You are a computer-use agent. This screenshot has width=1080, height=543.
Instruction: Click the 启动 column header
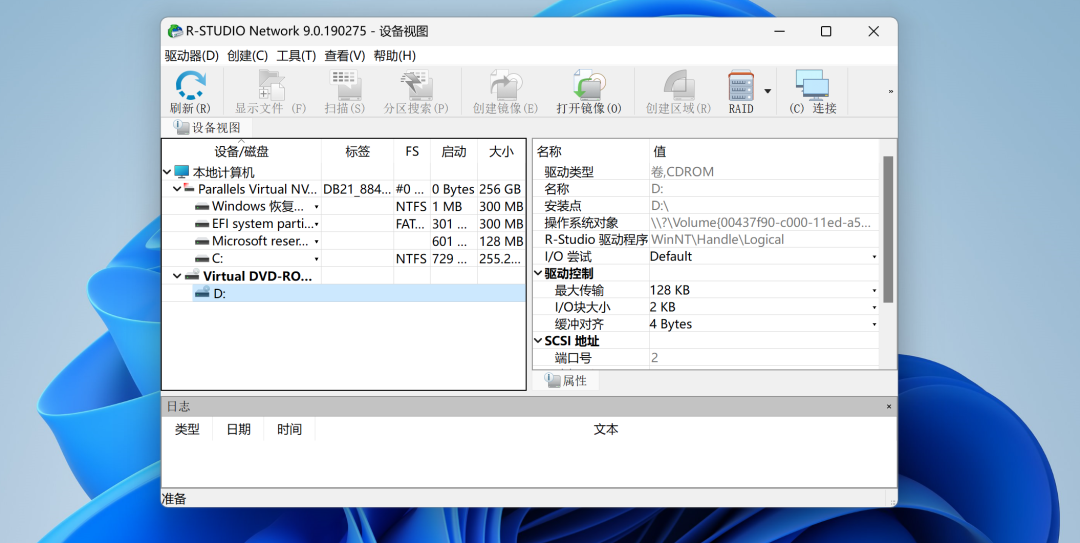click(x=453, y=152)
